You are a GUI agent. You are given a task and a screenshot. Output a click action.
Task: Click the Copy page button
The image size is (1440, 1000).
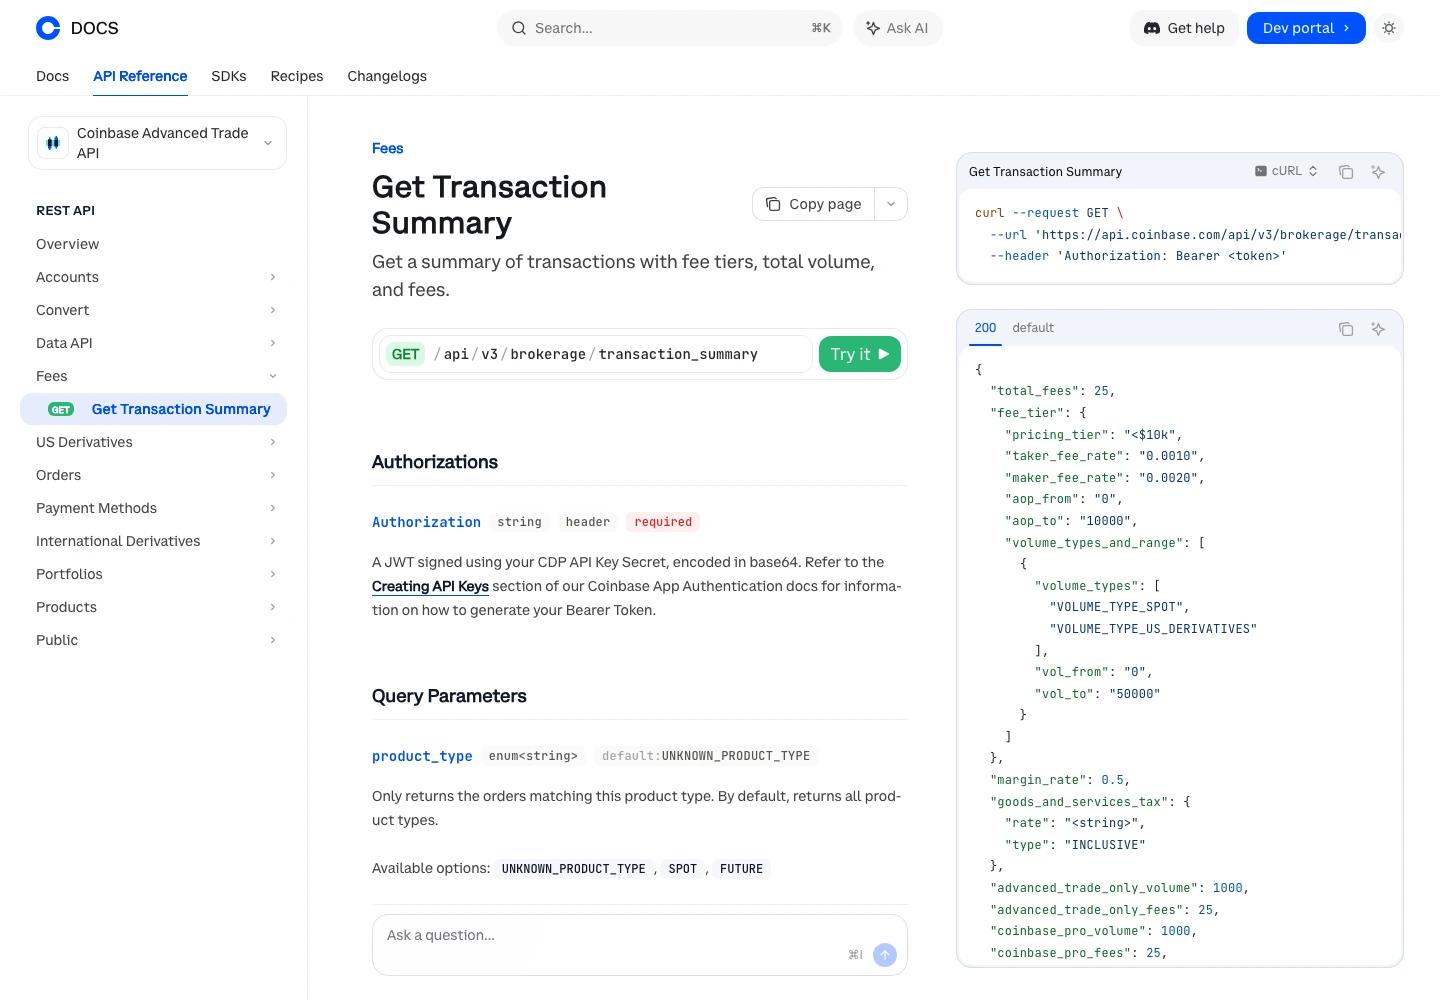coord(814,204)
